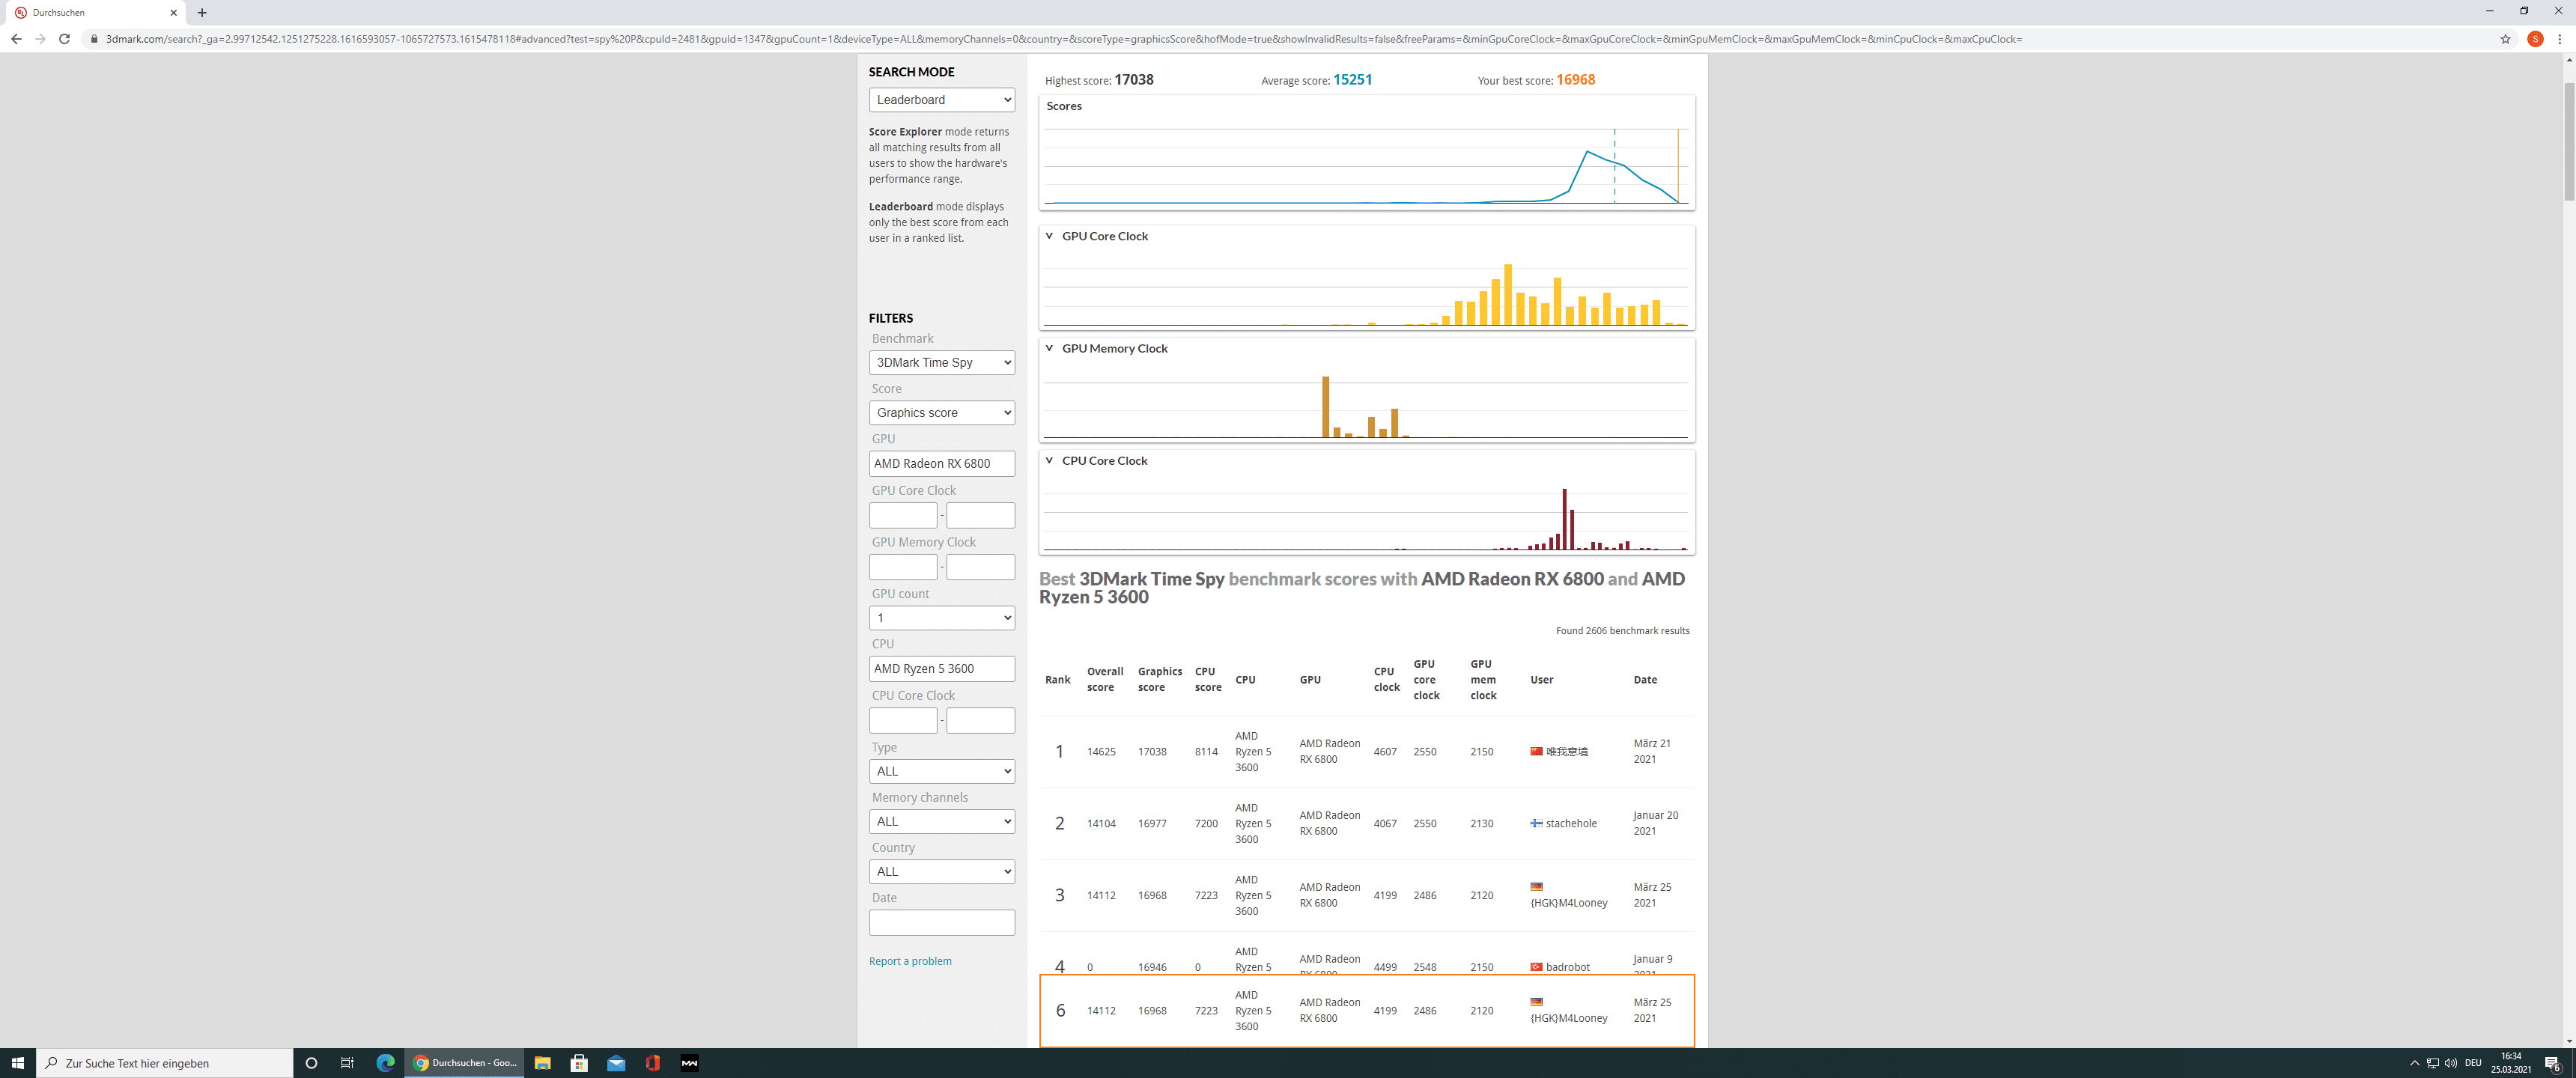Show hidden system tray icons

coord(2414,1063)
